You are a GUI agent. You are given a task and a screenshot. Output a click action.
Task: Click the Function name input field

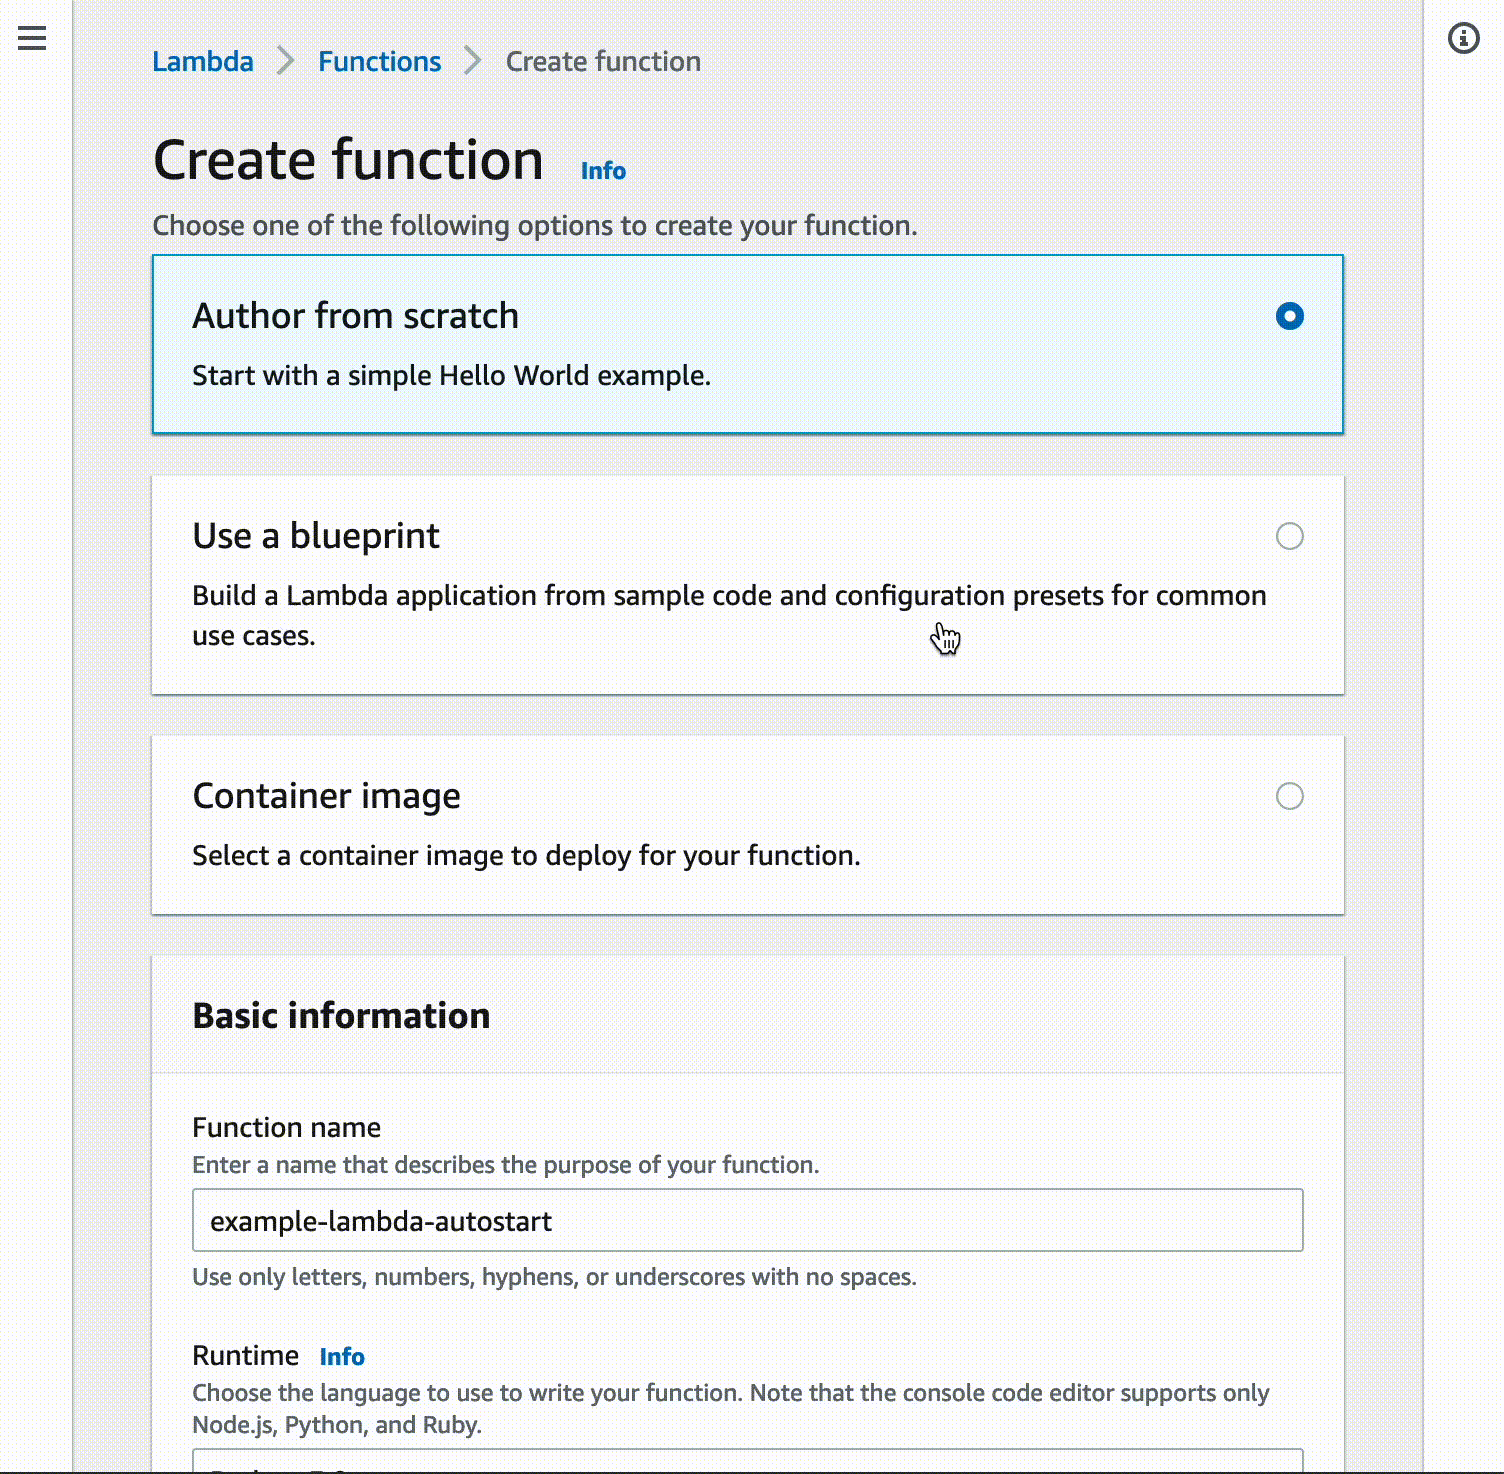point(748,1220)
